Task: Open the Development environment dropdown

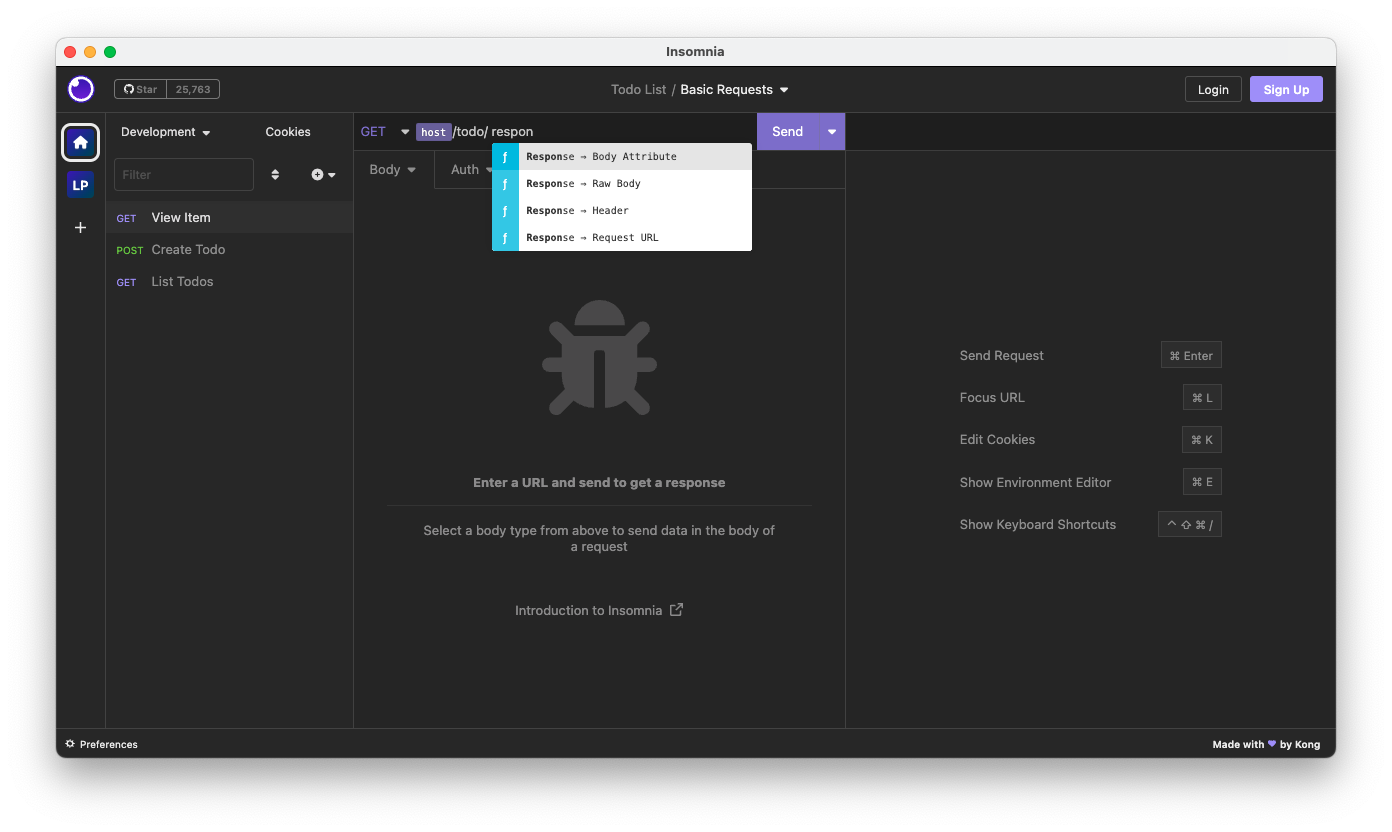Action: (165, 131)
